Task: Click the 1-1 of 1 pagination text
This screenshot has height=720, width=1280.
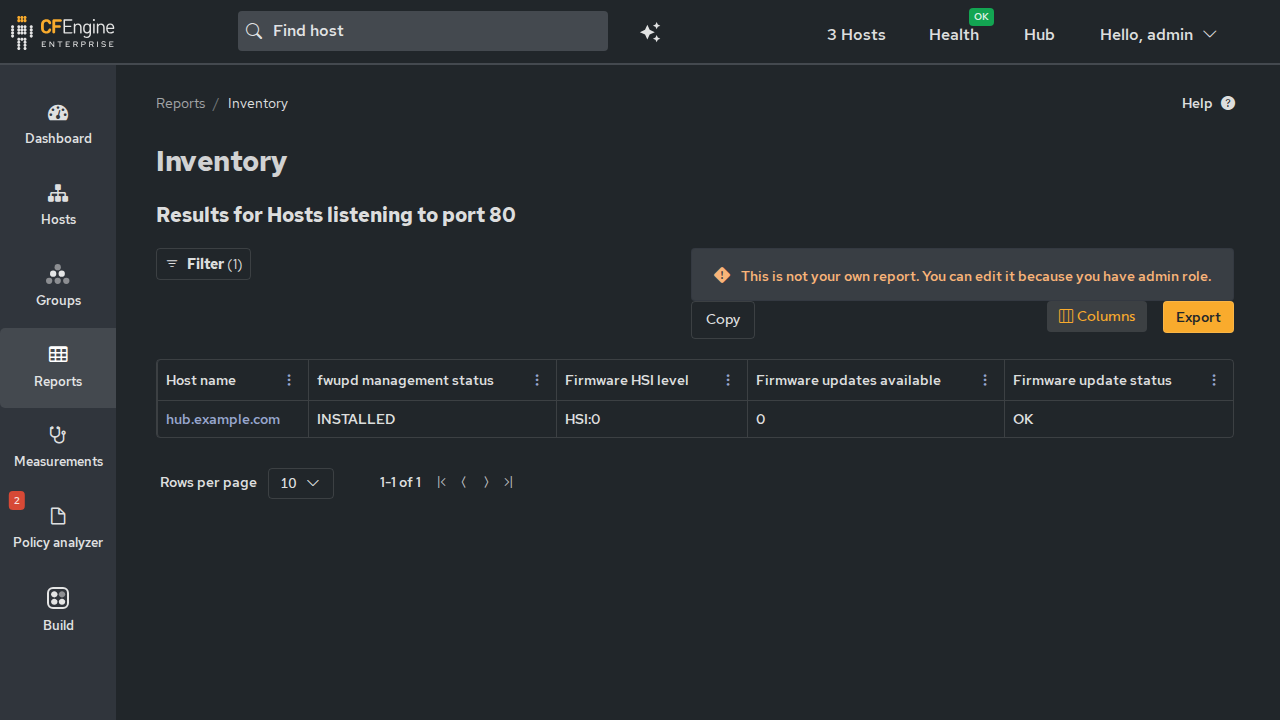Action: (400, 482)
